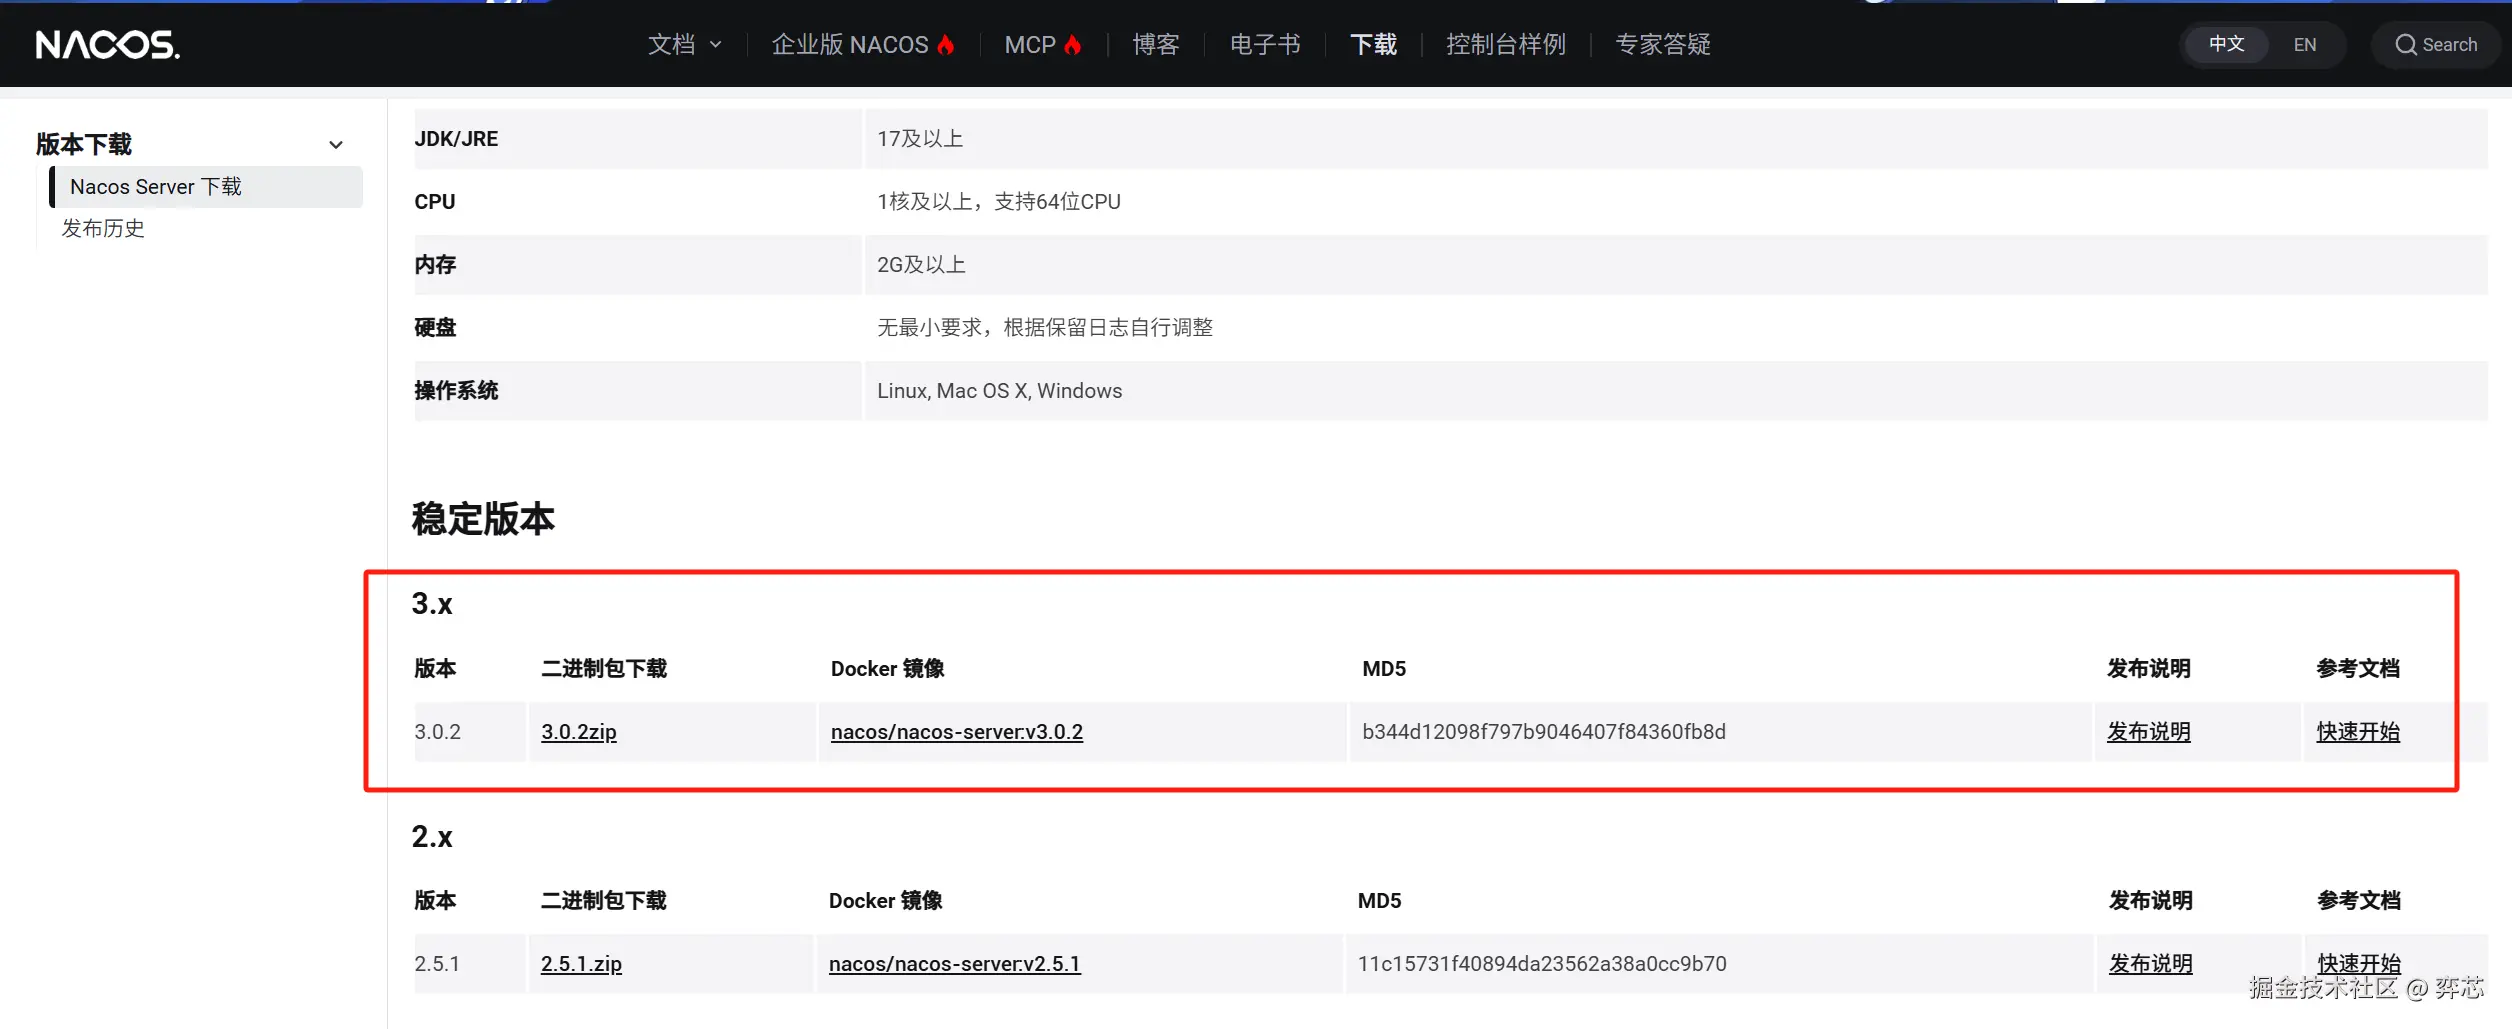Viewport: 2512px width, 1029px height.
Task: Click the MD5 header in 3.x table
Action: click(x=1384, y=669)
